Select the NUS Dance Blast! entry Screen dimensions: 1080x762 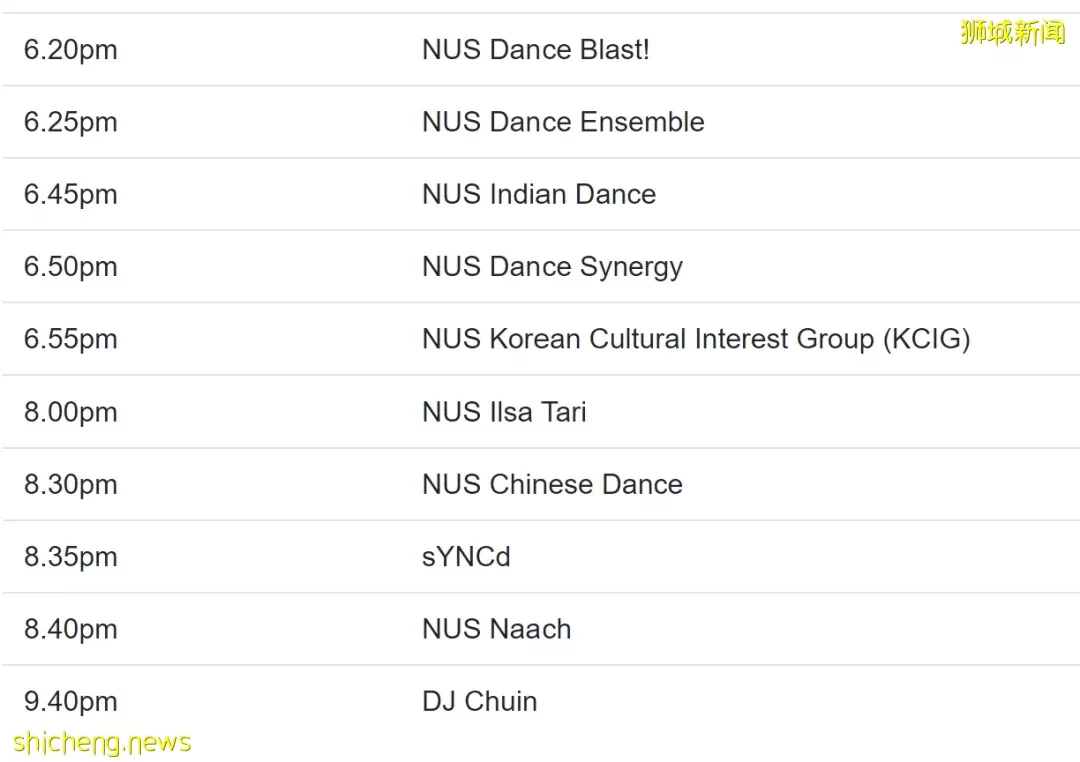tap(536, 50)
